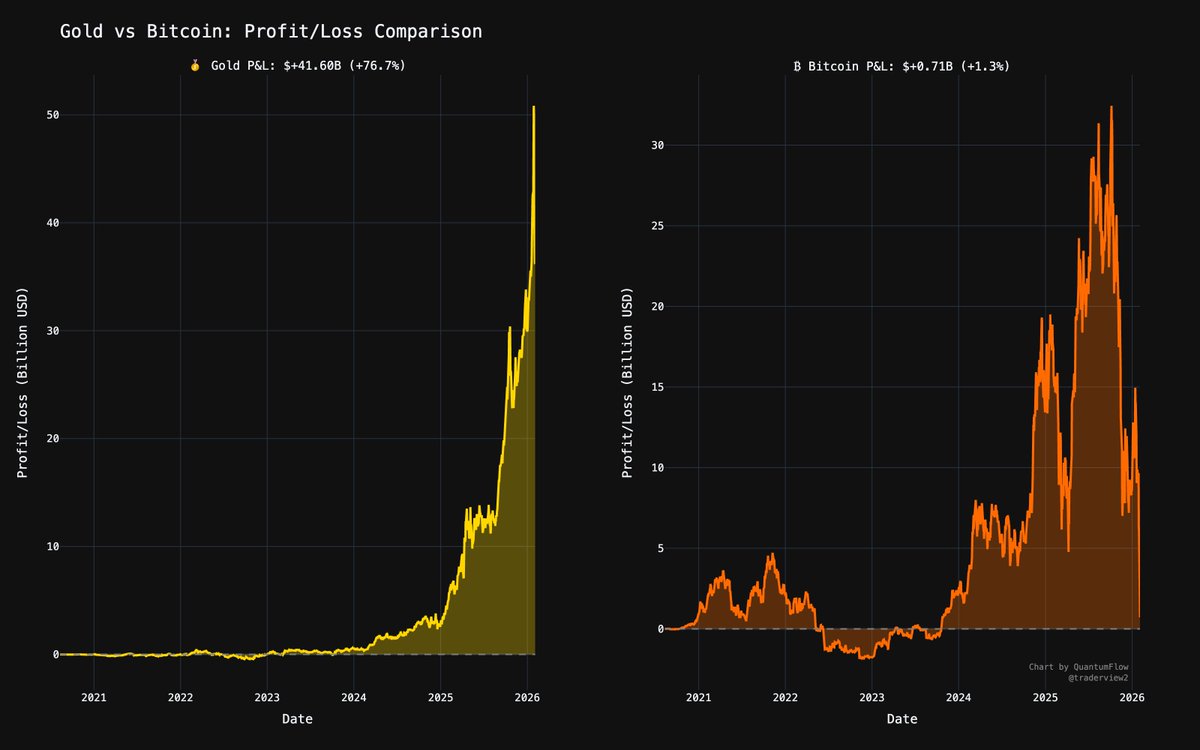Click the Gold line's highest peak above 50

point(534,107)
